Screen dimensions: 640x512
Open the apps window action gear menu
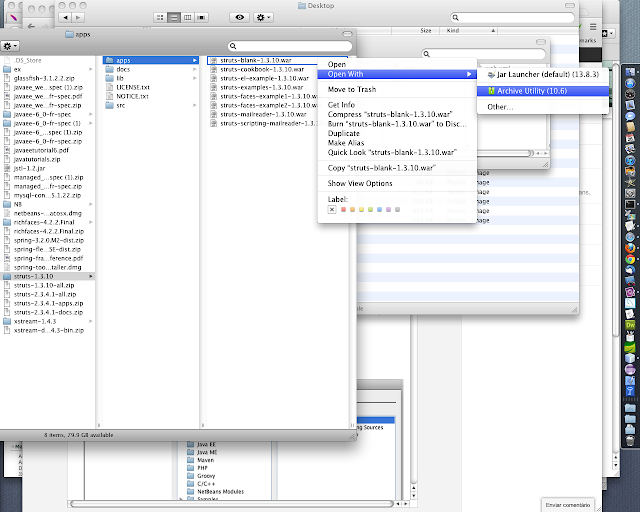tap(10, 46)
